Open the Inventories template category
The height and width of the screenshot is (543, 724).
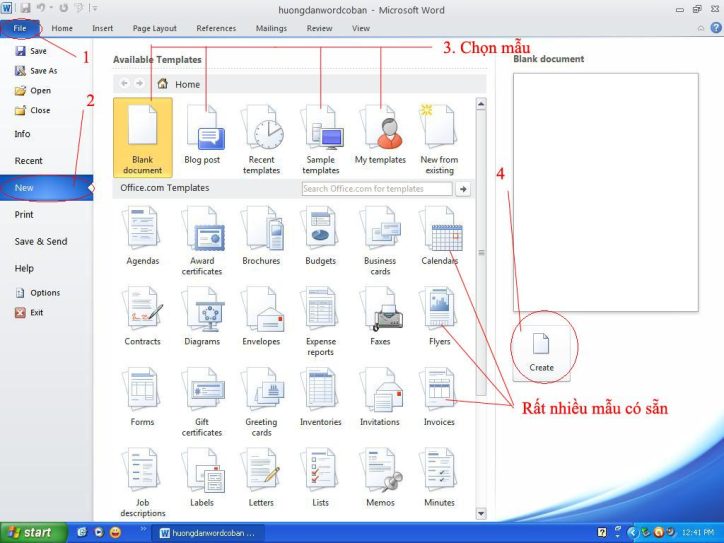321,397
